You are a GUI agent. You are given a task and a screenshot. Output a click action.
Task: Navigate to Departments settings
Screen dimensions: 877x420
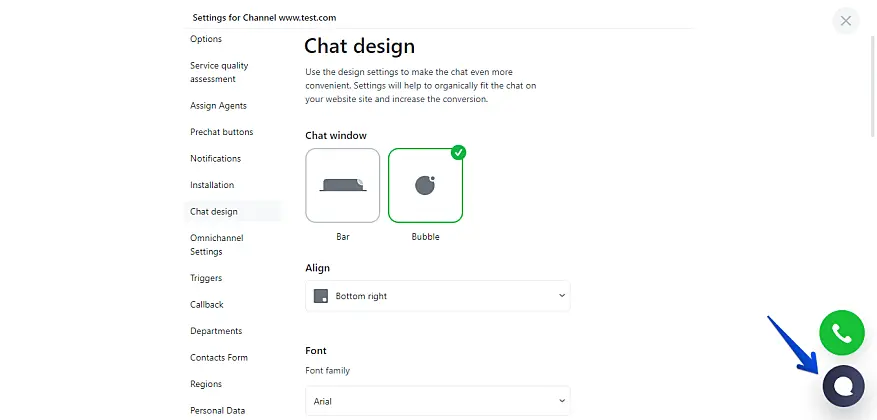click(x=217, y=331)
